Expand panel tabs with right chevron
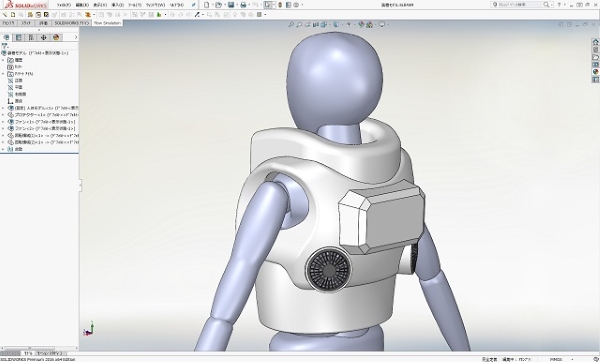 [76, 37]
